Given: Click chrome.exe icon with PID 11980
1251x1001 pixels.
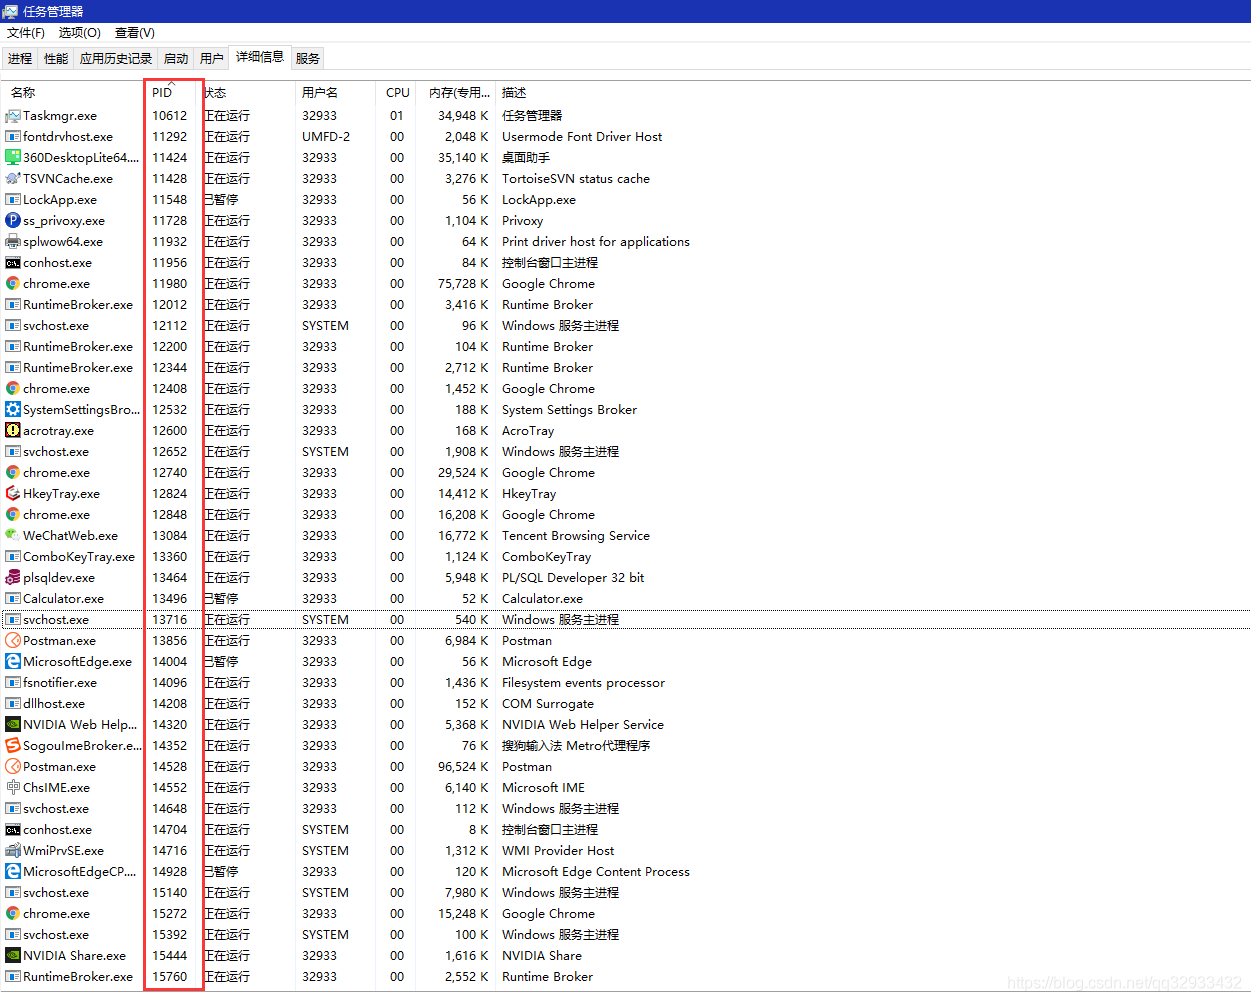Looking at the screenshot, I should pos(13,284).
